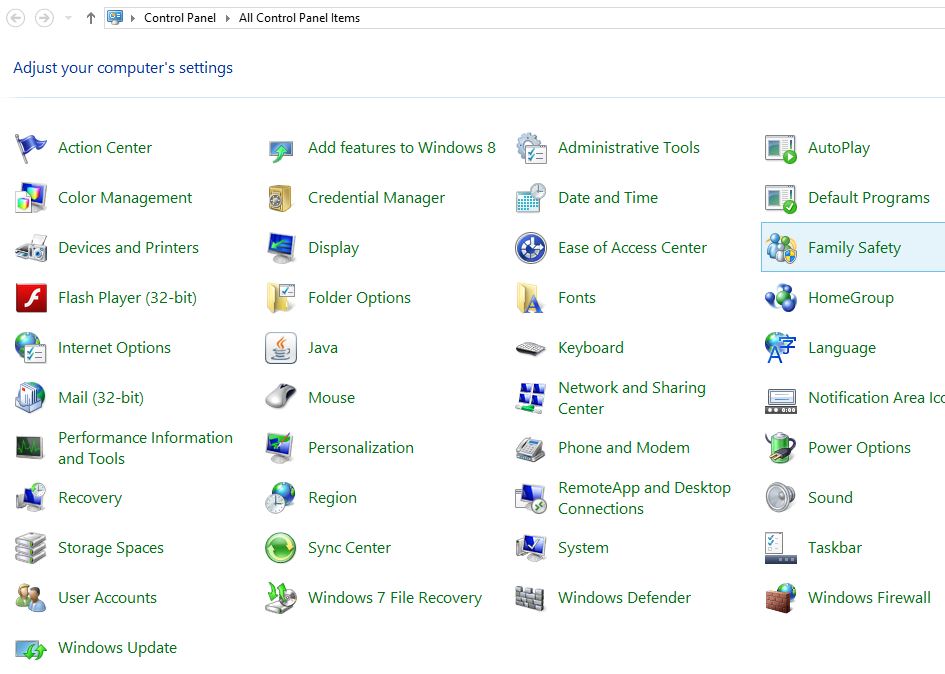This screenshot has width=945, height=674.
Task: Expand the arrow before Control Panel breadcrumb
Action: 133,18
